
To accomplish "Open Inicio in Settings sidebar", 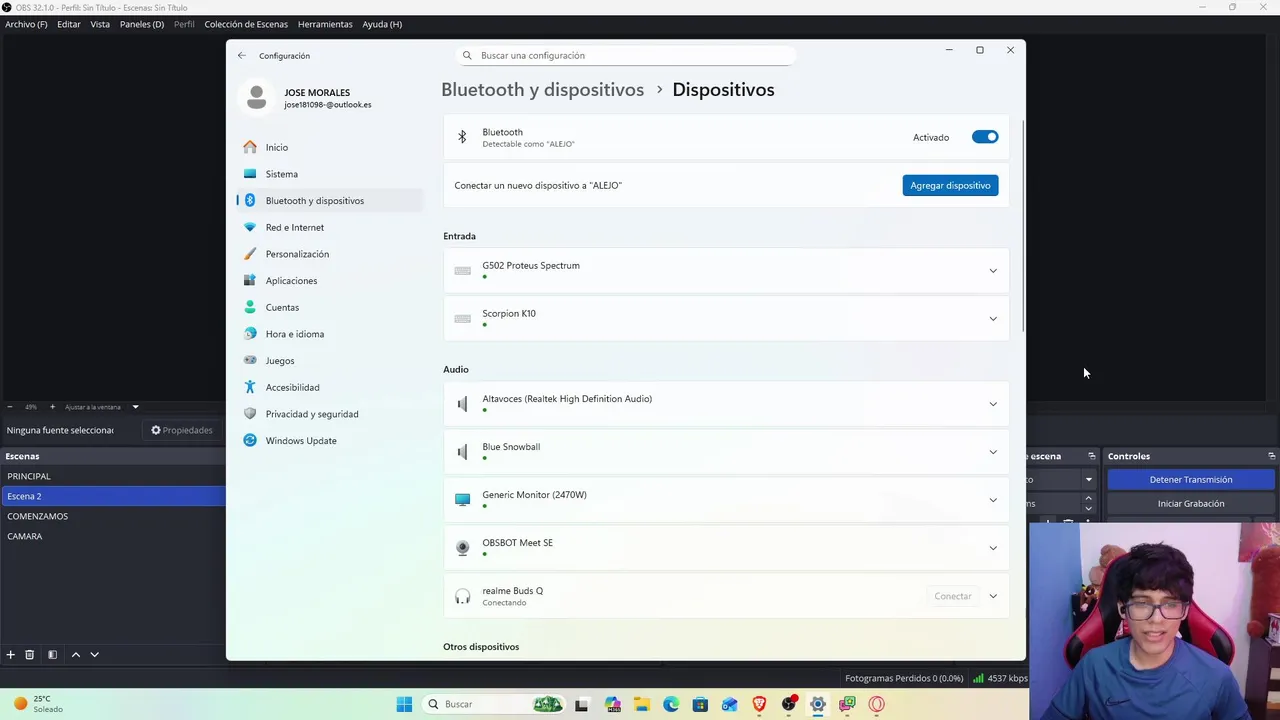I will tap(330, 147).
